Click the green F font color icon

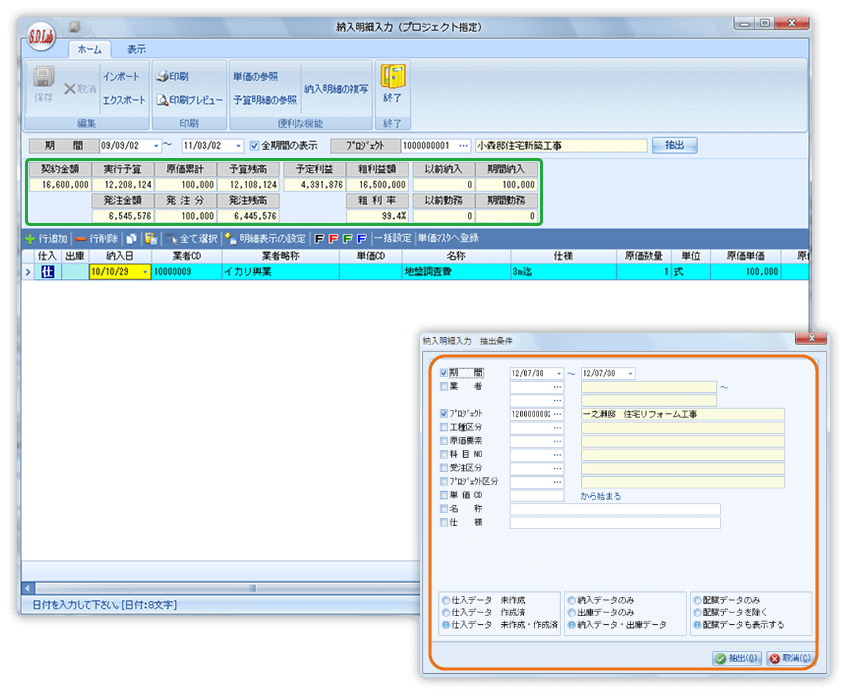[x=348, y=239]
